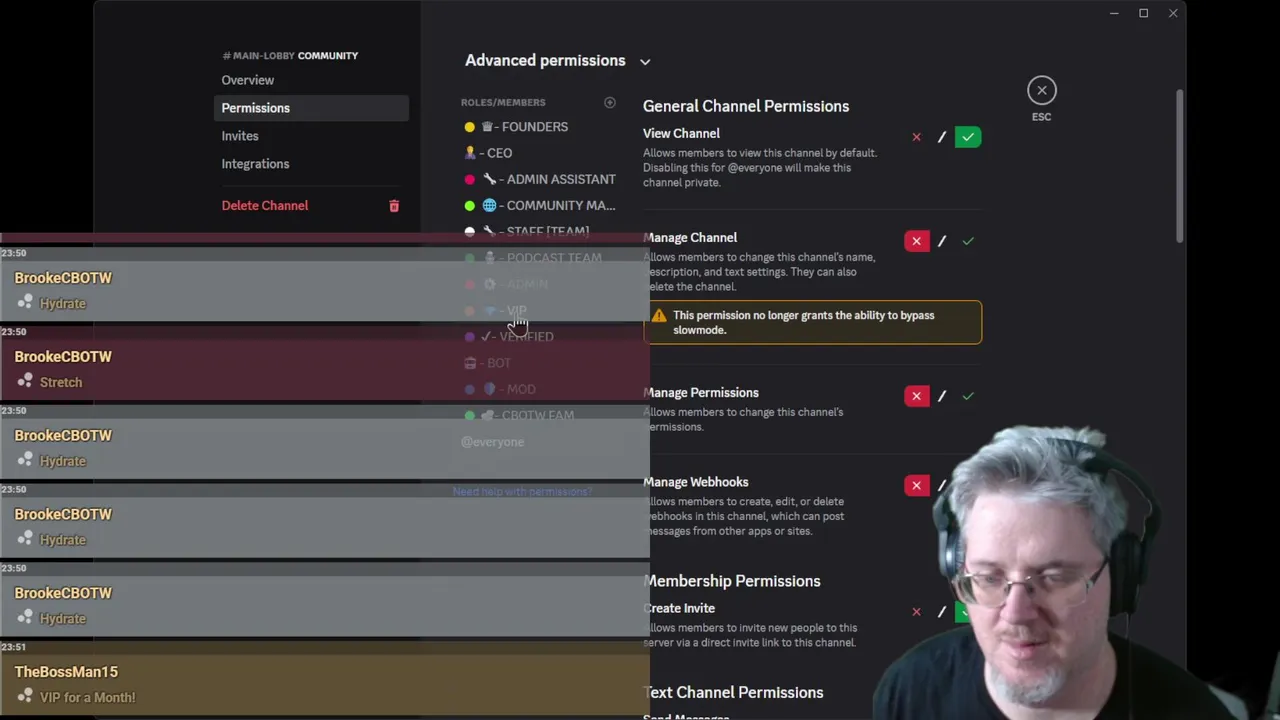Viewport: 1280px width, 720px height.
Task: Add a role or member with plus icon
Action: [x=610, y=102]
